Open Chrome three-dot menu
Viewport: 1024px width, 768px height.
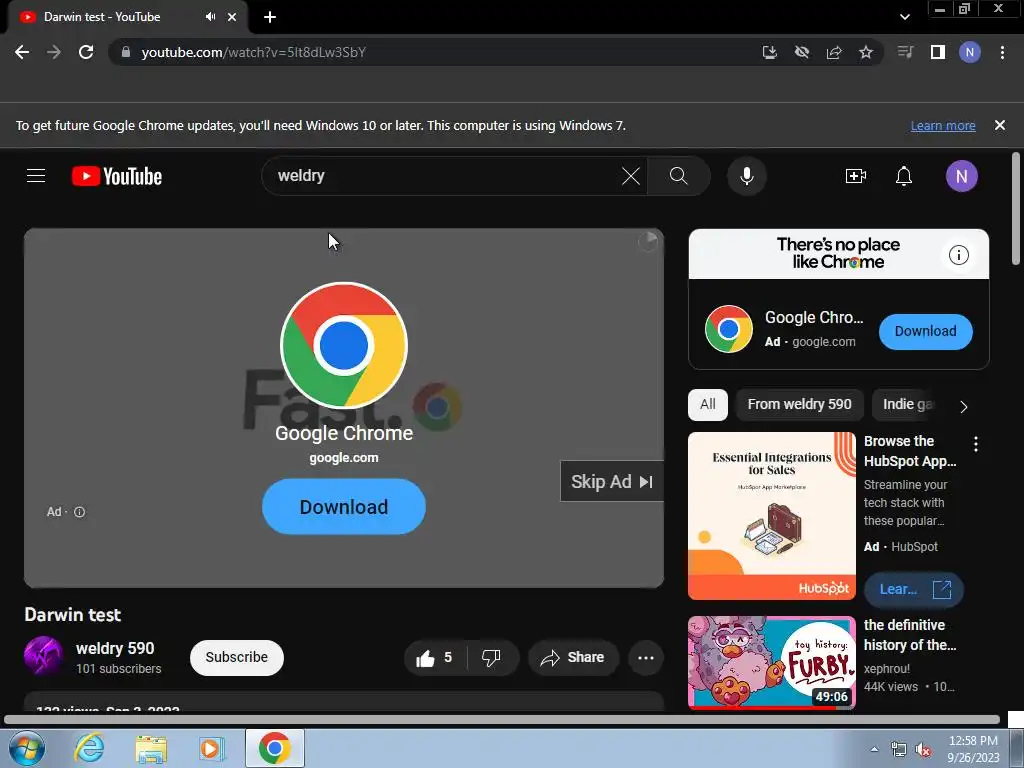(1002, 52)
